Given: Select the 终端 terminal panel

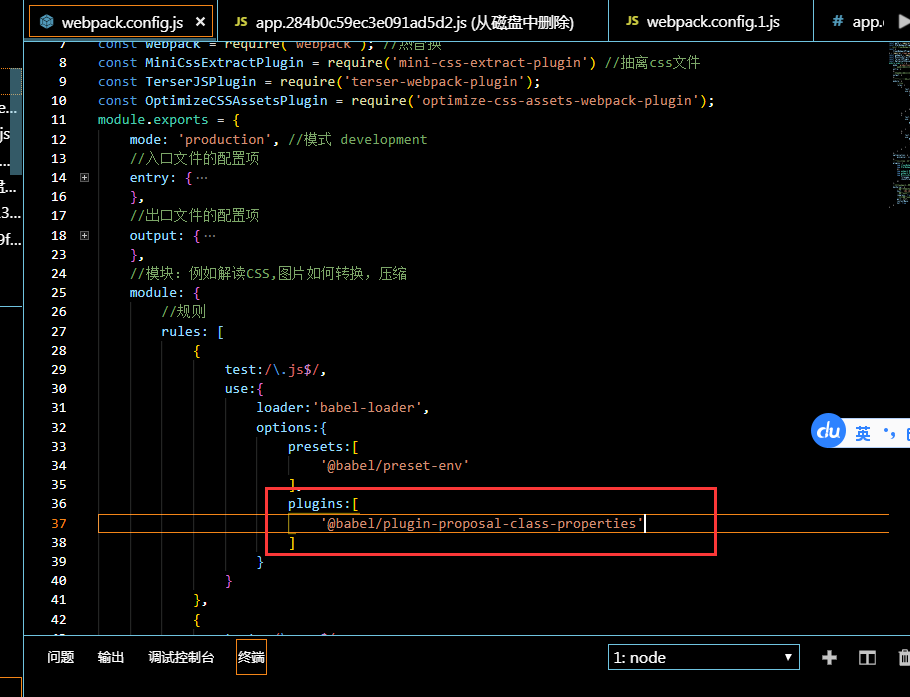Looking at the screenshot, I should (251, 657).
